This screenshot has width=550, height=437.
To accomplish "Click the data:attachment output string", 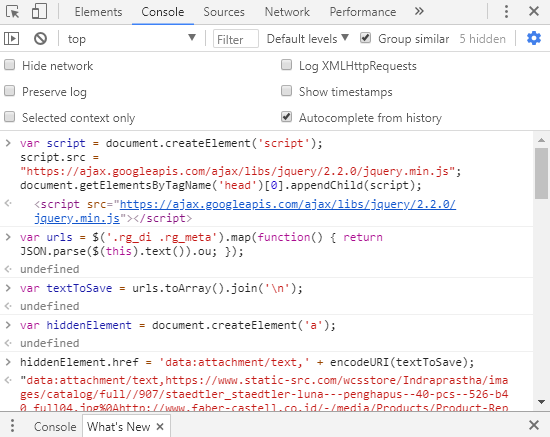I will (264, 394).
